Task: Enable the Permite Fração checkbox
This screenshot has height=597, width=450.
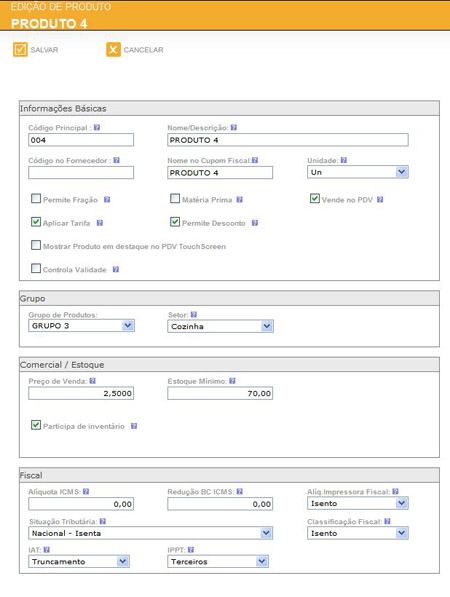Action: [36, 198]
